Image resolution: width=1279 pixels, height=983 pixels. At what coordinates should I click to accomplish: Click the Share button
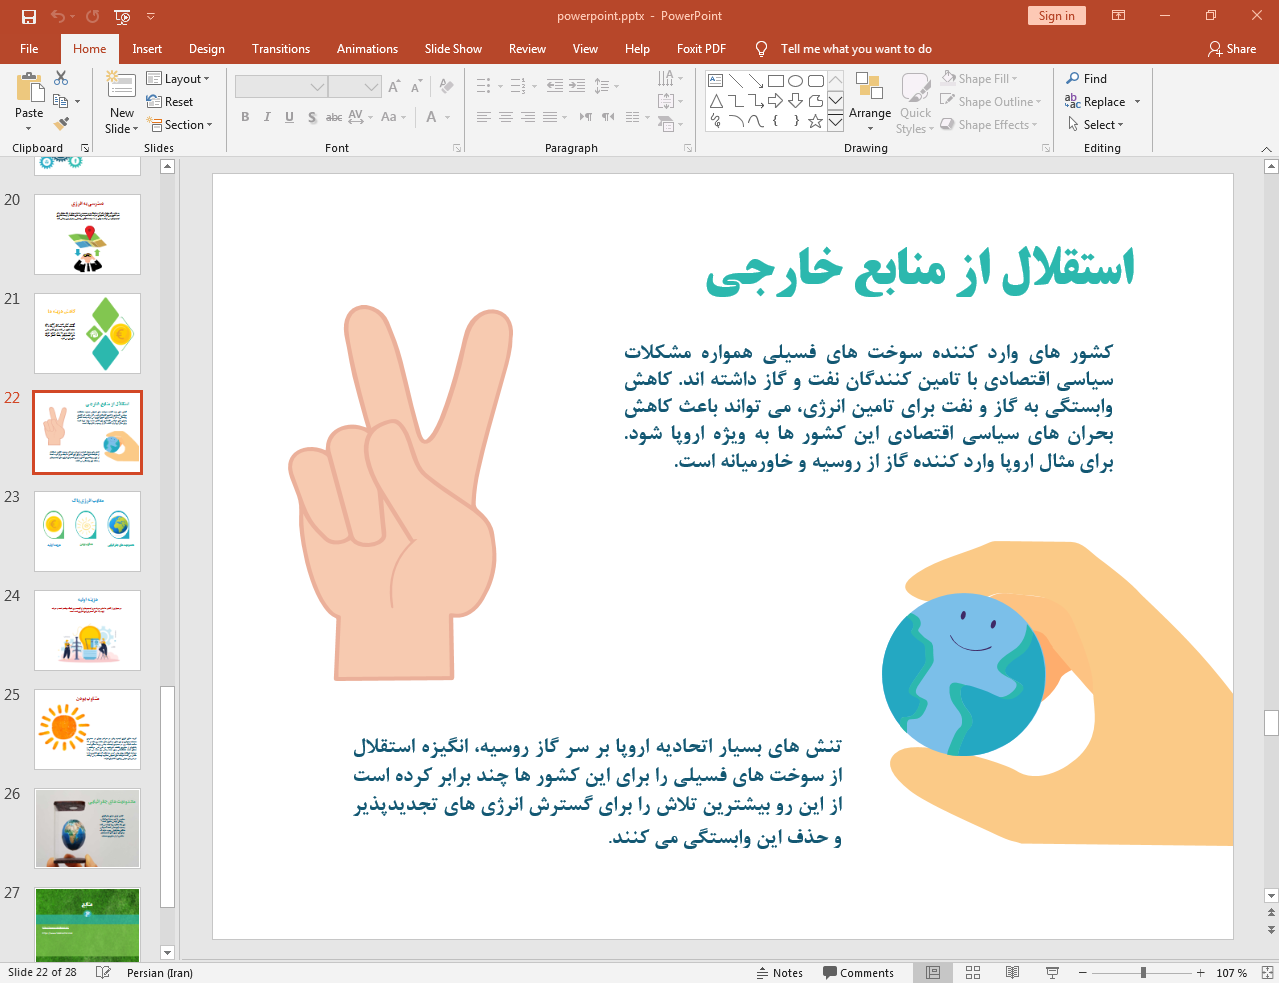(1232, 48)
